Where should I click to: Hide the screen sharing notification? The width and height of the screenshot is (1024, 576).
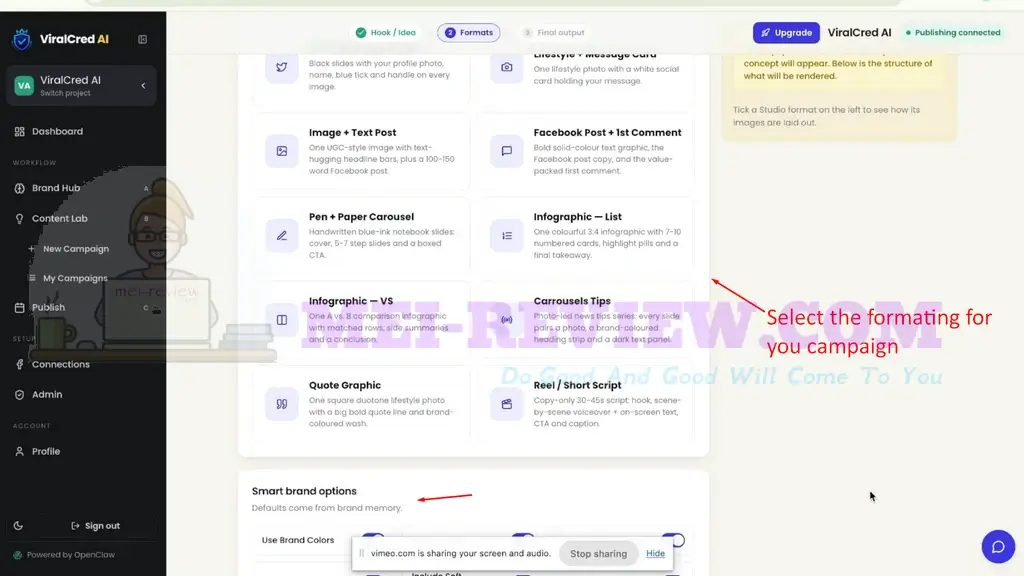pyautogui.click(x=655, y=554)
